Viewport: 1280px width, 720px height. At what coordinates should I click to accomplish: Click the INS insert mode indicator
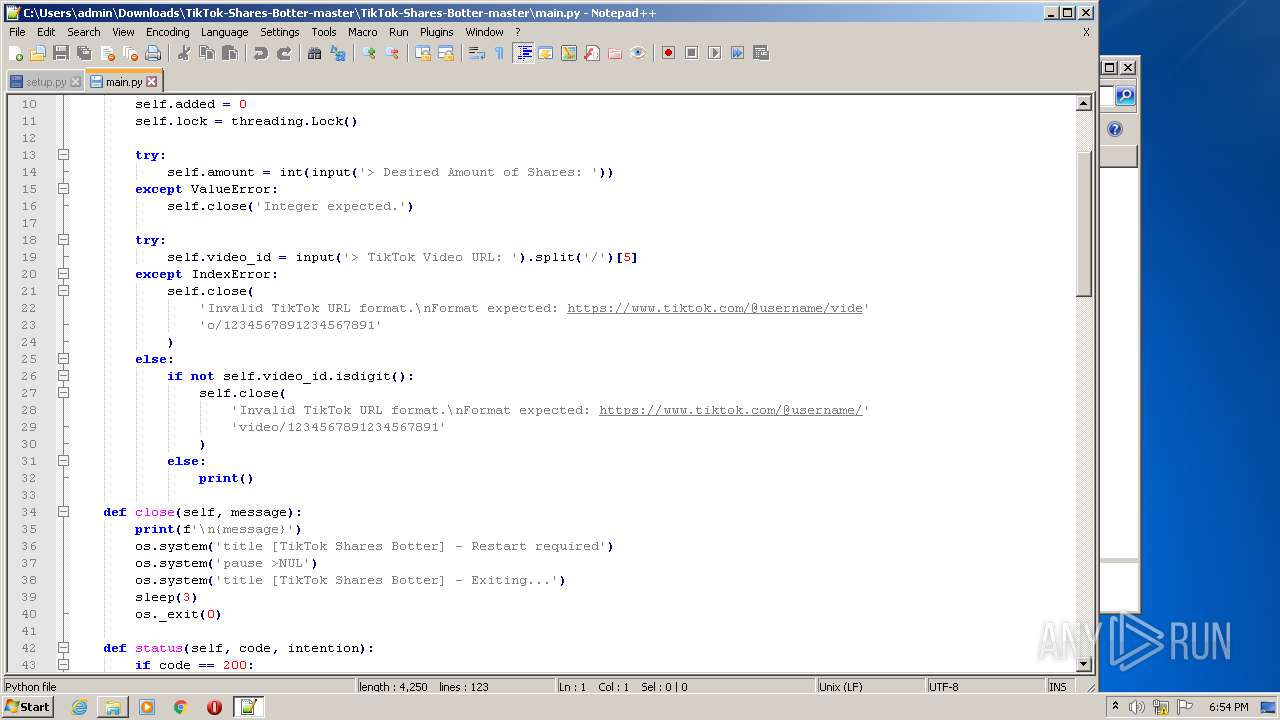(1057, 687)
